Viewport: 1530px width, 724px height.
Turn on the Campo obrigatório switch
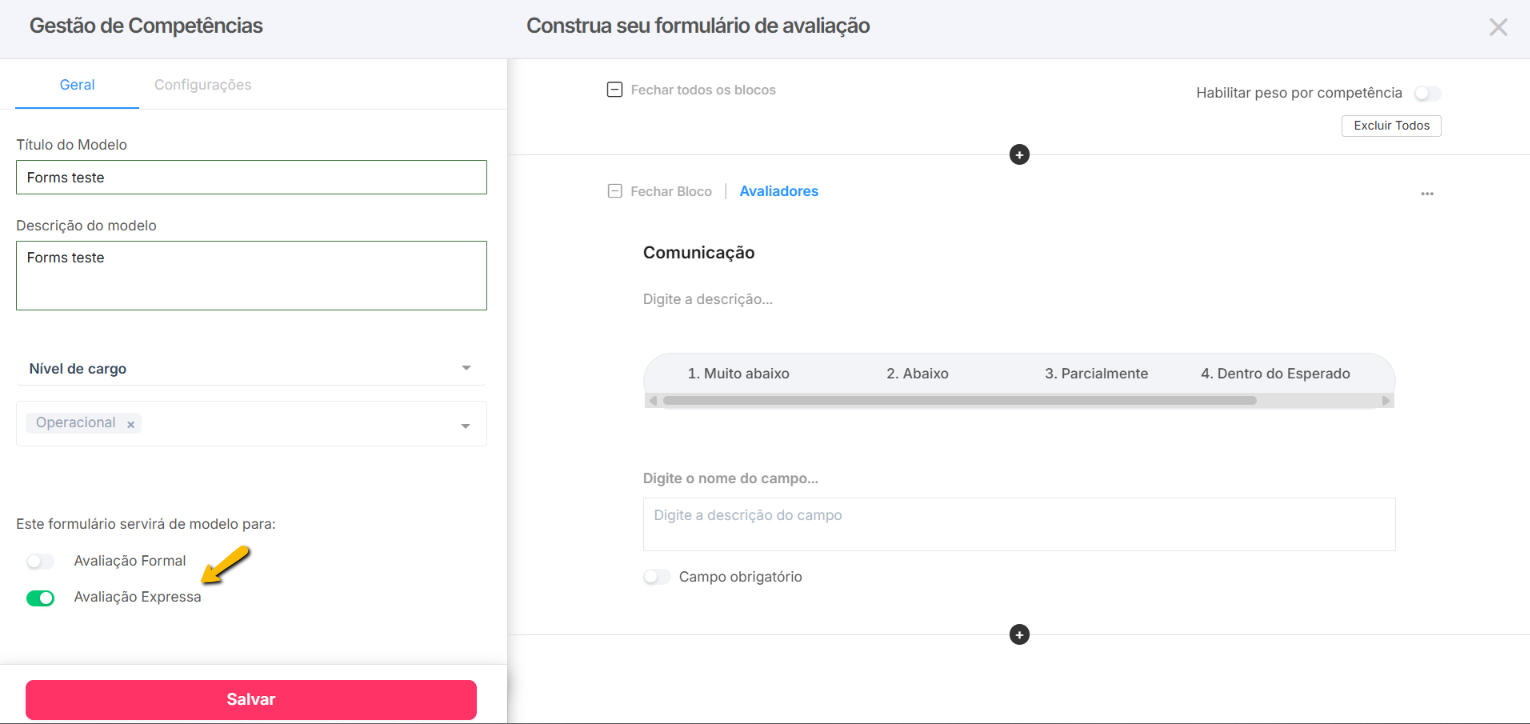[656, 577]
